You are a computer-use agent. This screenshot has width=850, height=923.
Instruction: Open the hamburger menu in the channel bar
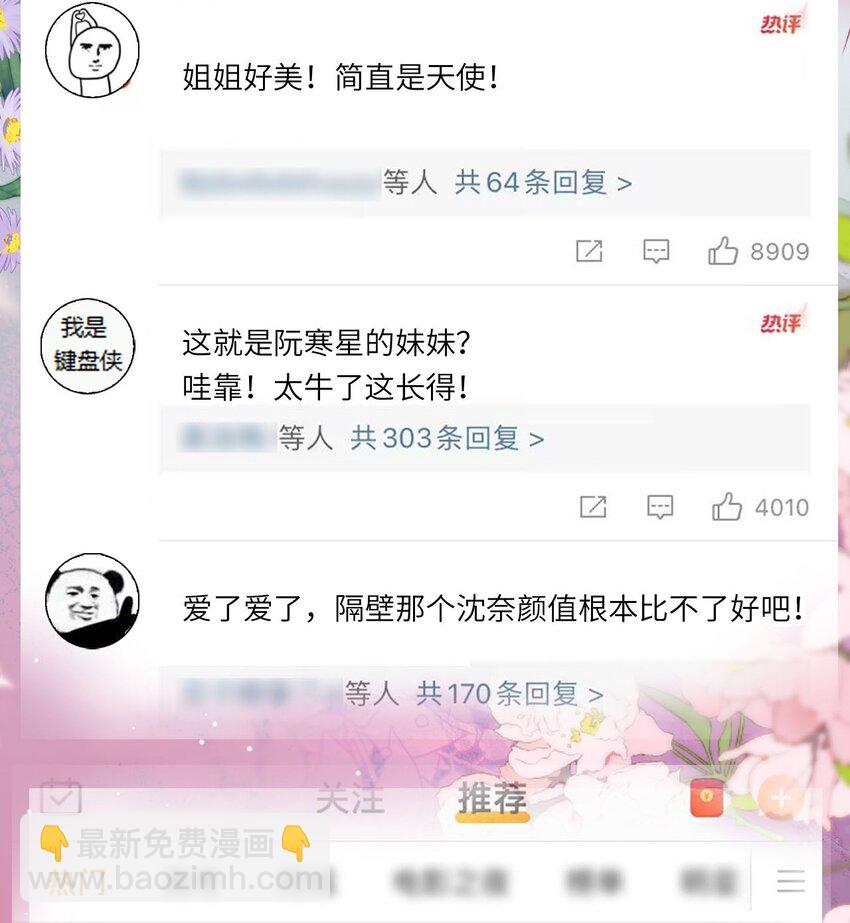(791, 881)
